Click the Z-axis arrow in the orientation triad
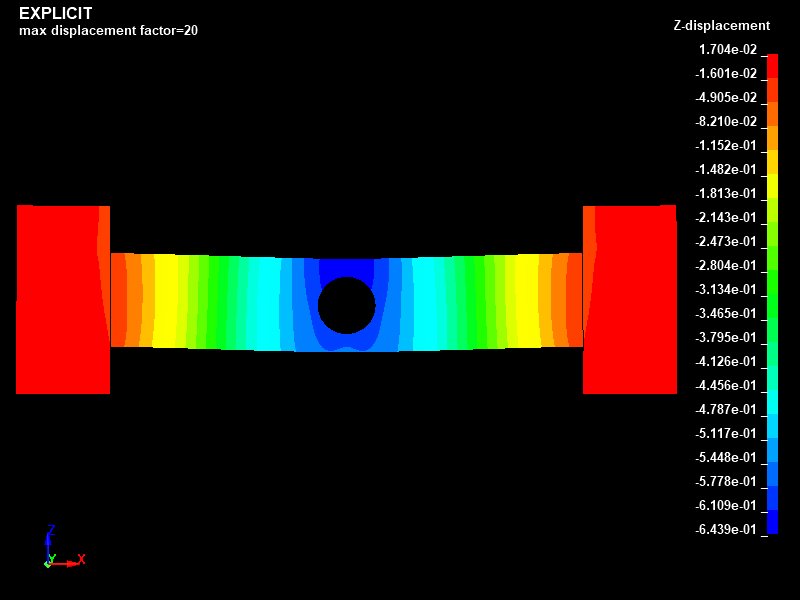Viewport: 800px width, 600px height. [48, 542]
